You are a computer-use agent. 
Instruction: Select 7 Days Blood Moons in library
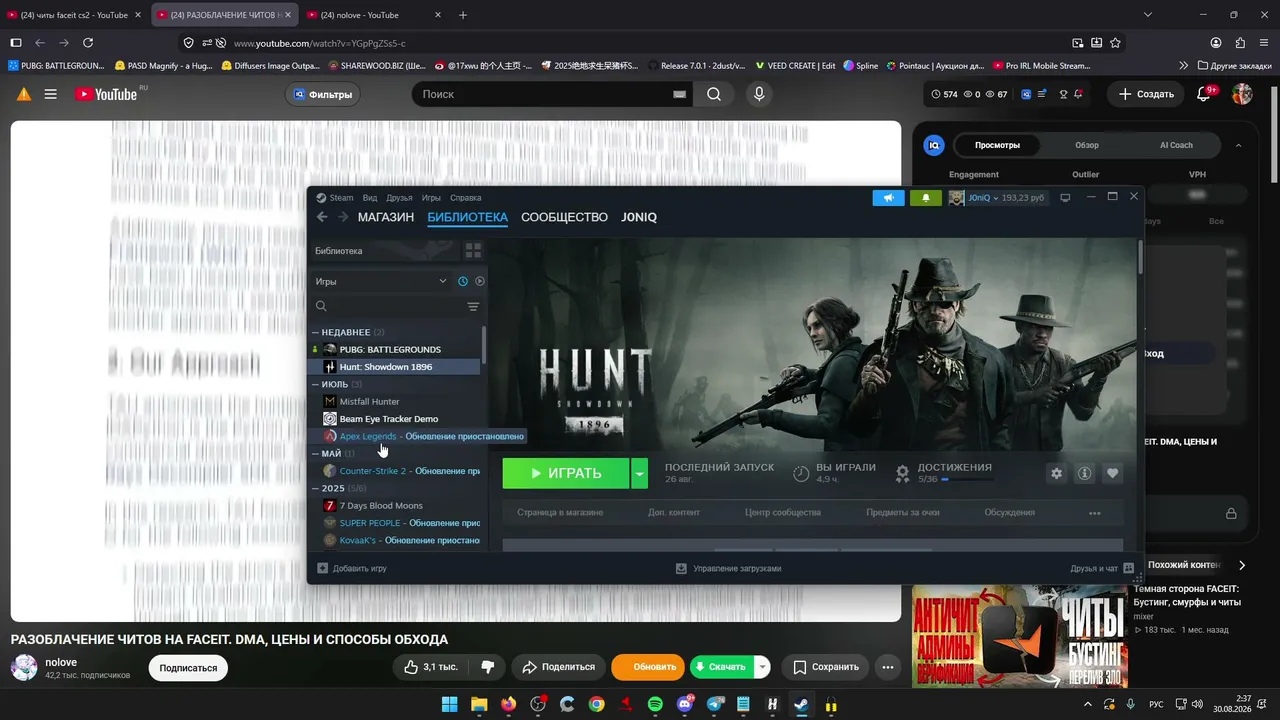[381, 506]
